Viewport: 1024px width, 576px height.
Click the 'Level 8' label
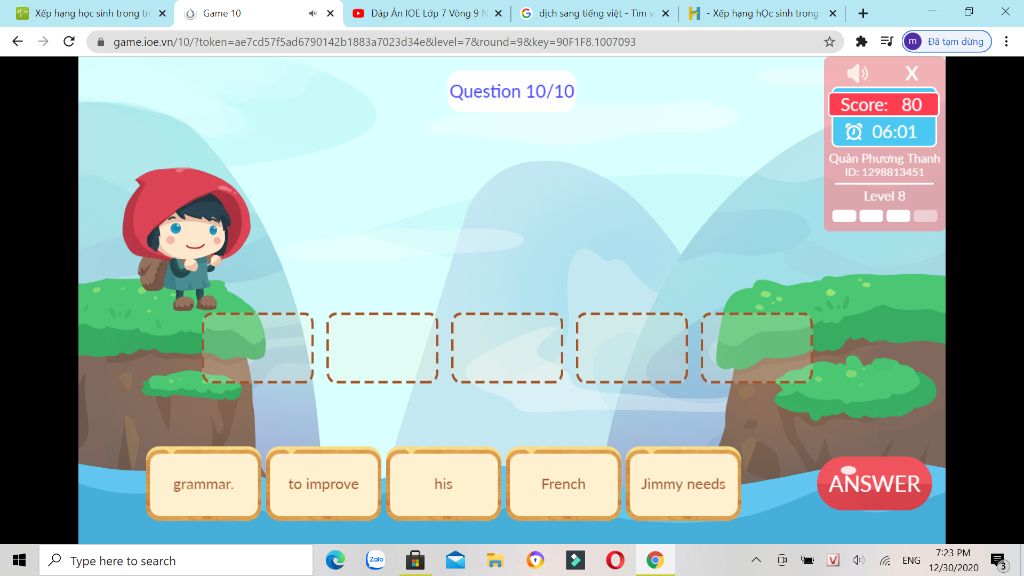[884, 196]
